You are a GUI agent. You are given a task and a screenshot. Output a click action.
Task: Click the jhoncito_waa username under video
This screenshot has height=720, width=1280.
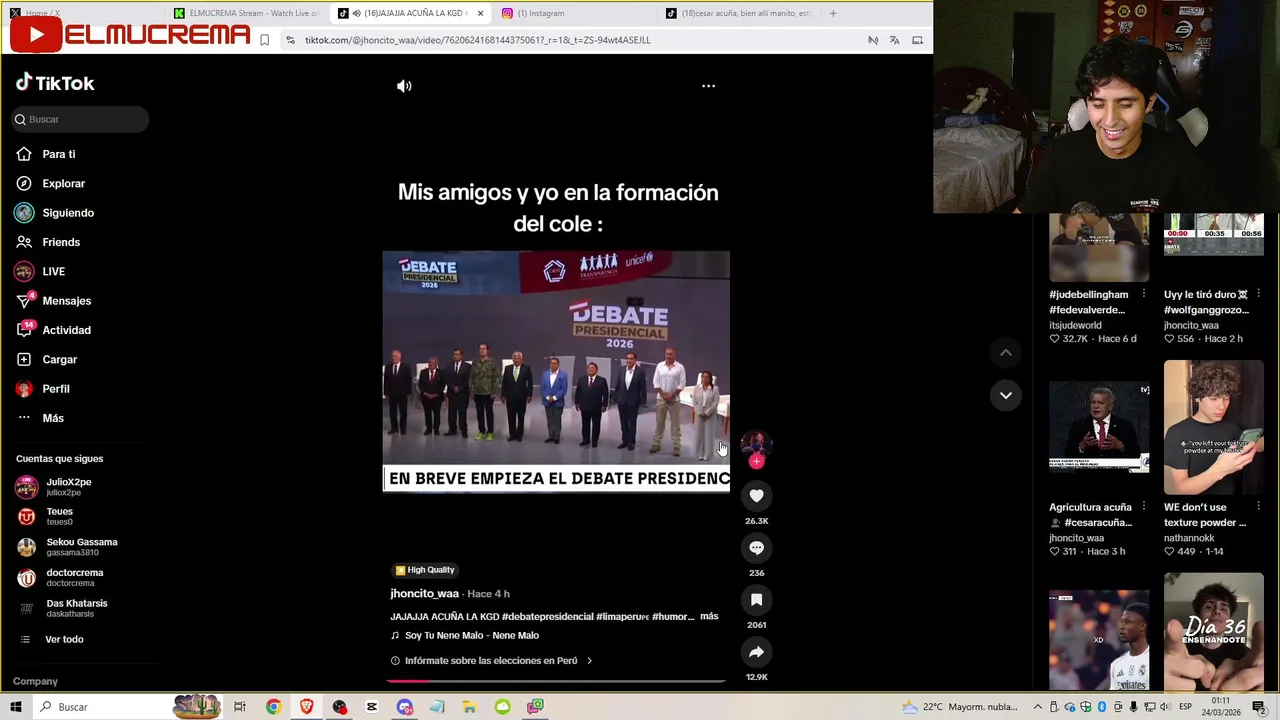click(x=424, y=594)
